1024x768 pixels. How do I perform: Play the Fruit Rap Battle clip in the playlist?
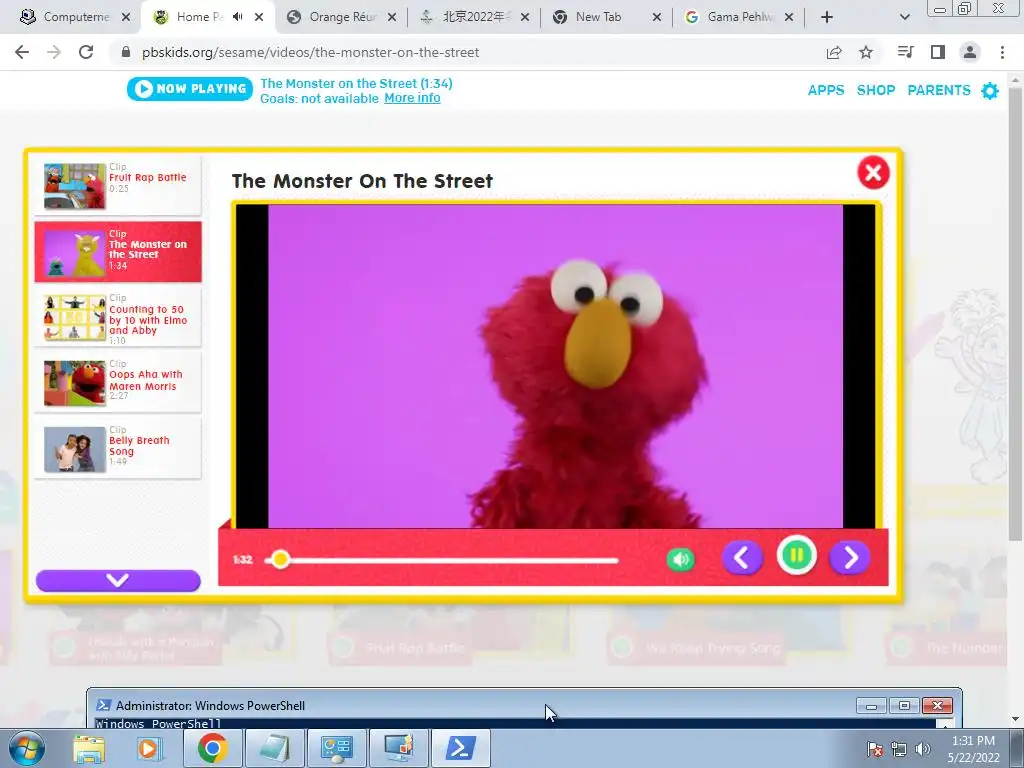point(118,185)
